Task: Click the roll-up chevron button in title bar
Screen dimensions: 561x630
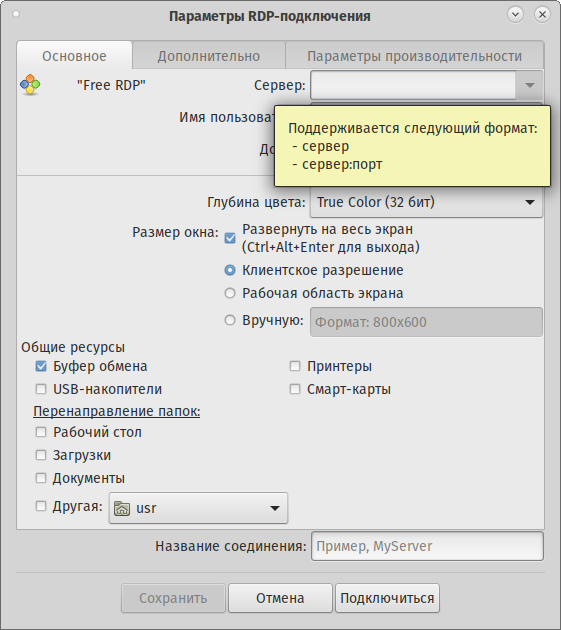Action: (515, 14)
